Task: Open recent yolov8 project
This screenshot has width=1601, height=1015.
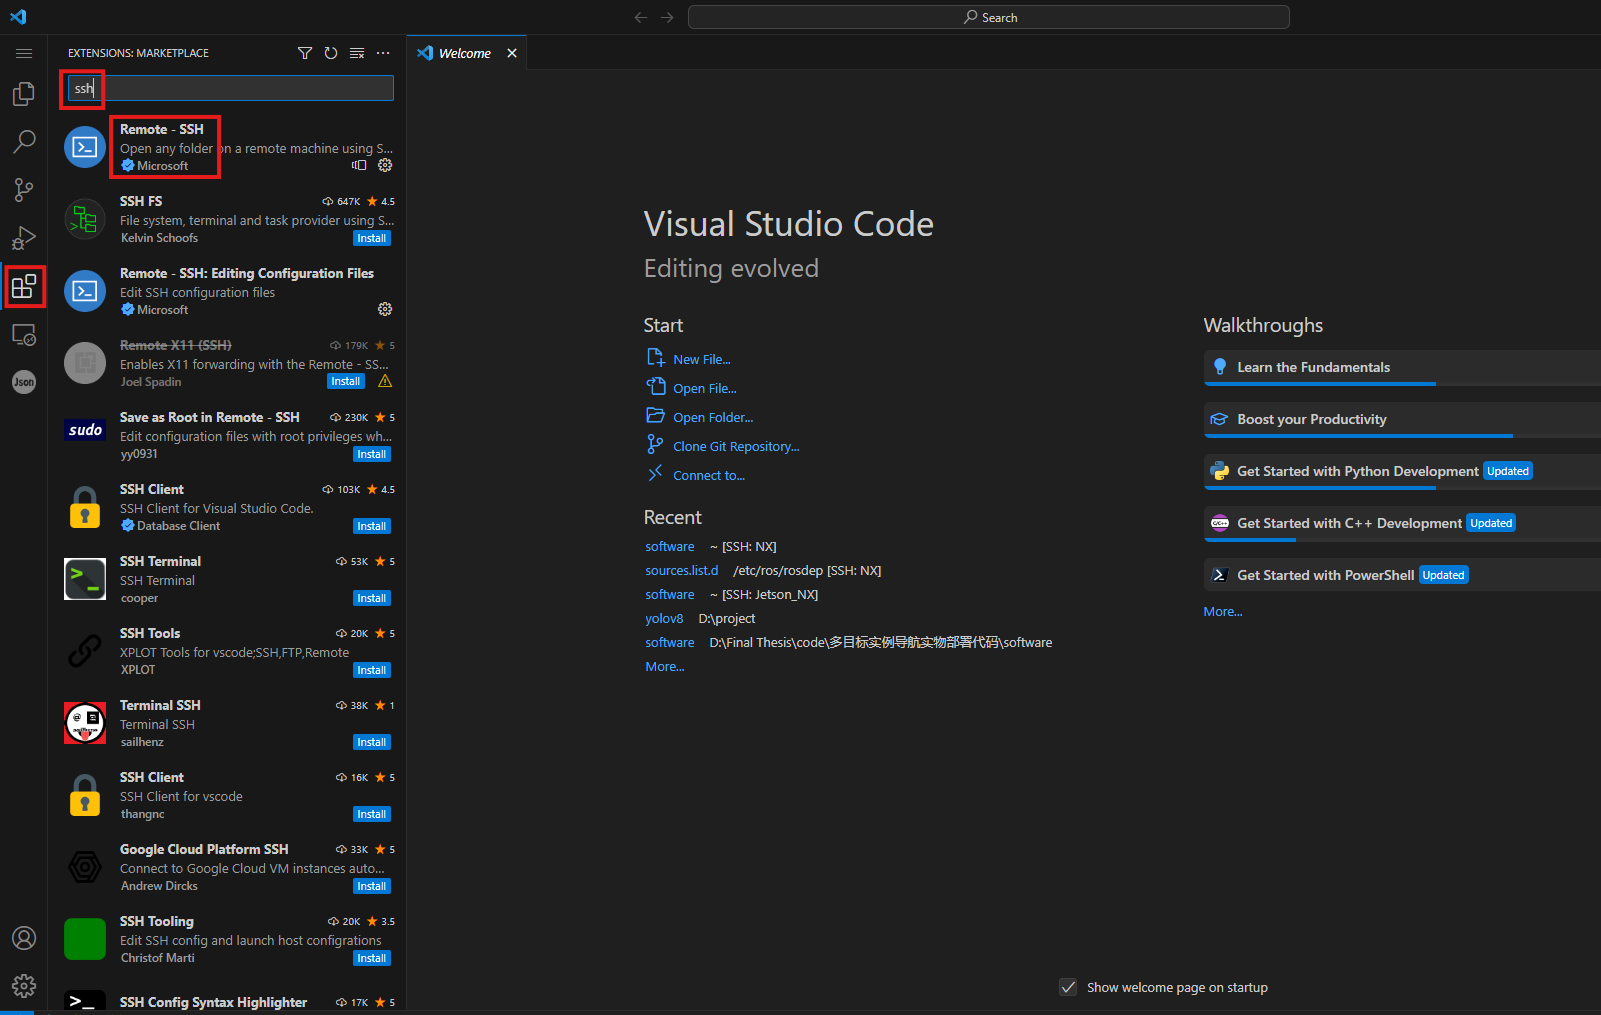Action: pyautogui.click(x=664, y=618)
